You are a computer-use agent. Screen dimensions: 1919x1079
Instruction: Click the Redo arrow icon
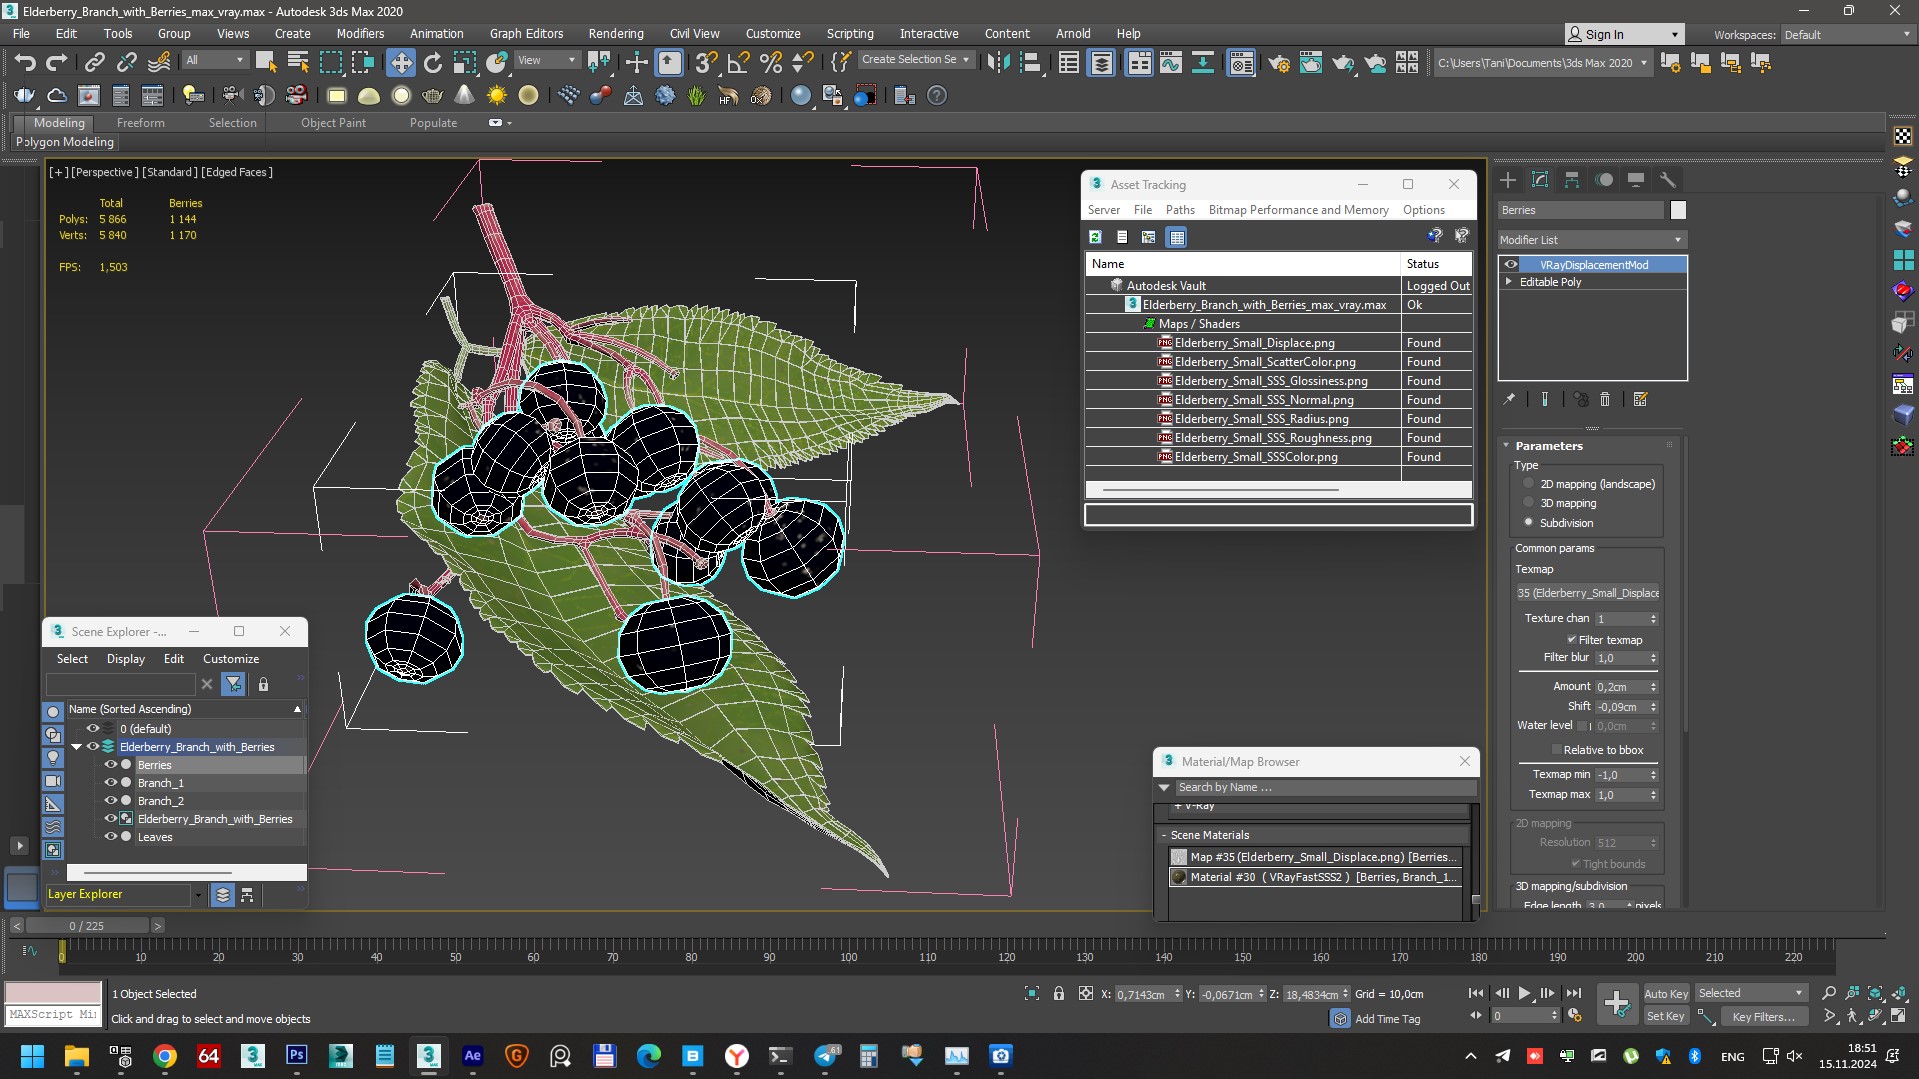tap(57, 63)
